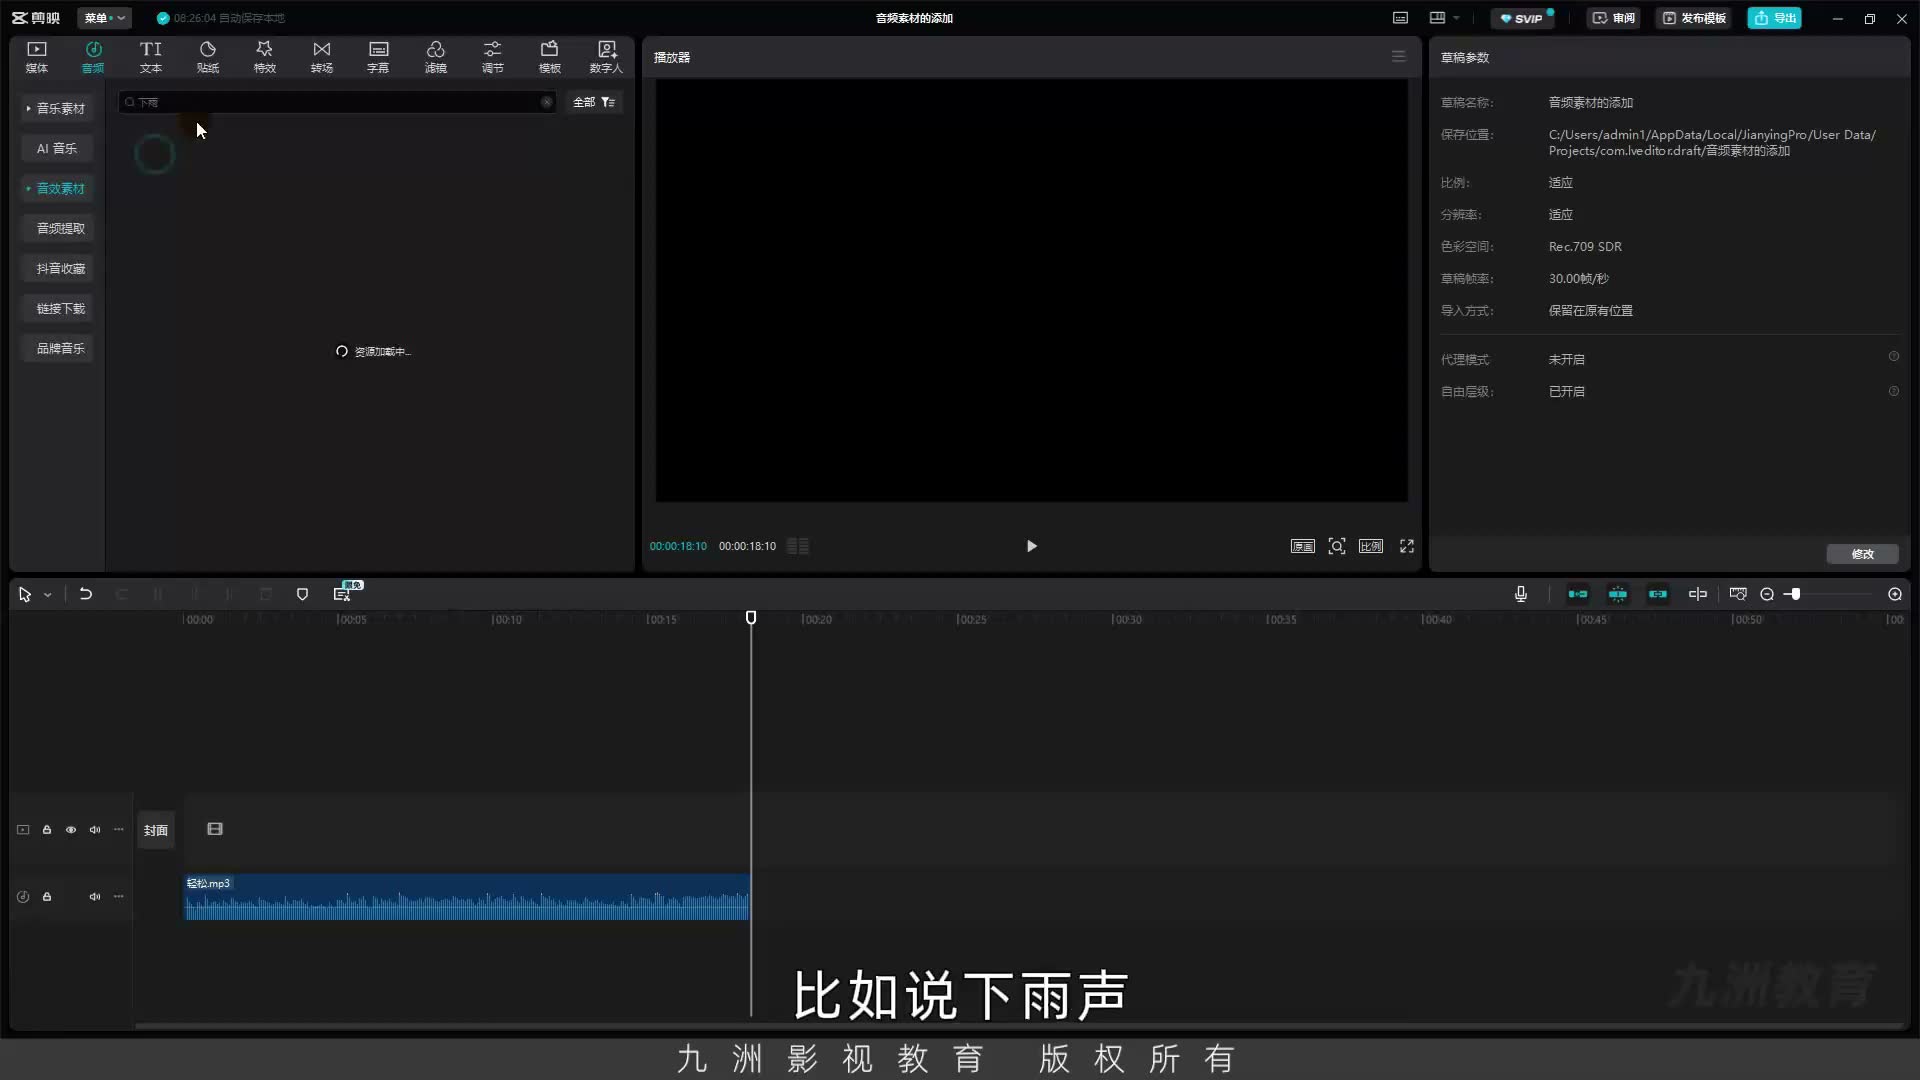1920x1080 pixels.
Task: Click the sound effect search field
Action: click(x=336, y=102)
